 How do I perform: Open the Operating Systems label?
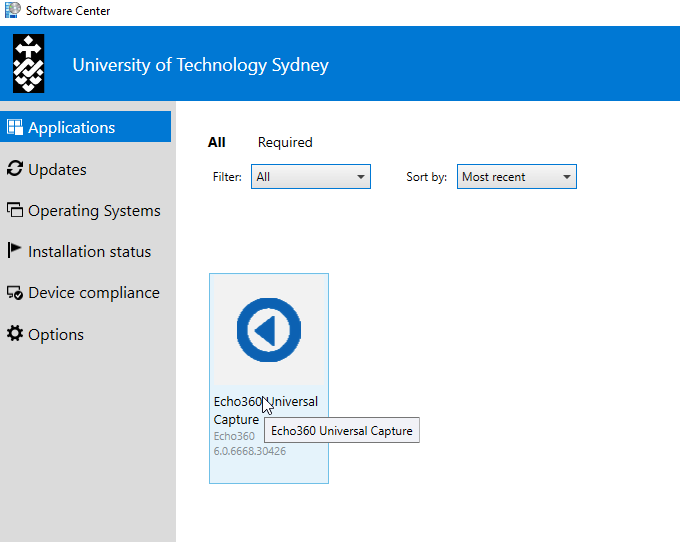pyautogui.click(x=94, y=211)
